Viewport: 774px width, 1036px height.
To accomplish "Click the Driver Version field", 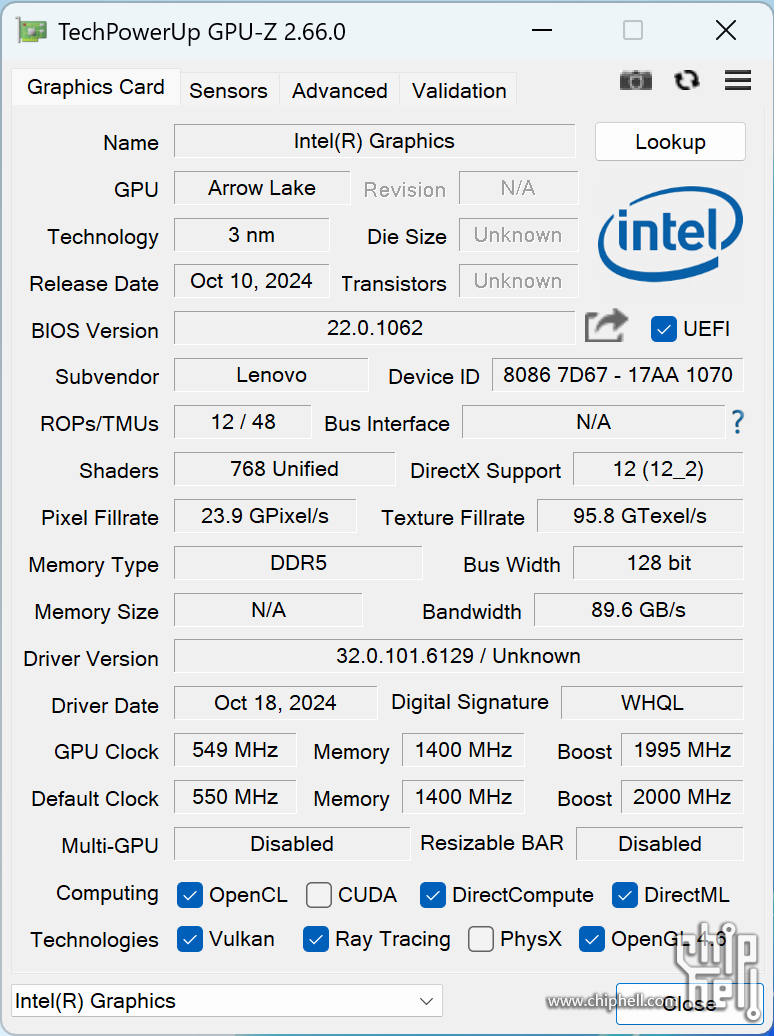I will click(458, 656).
